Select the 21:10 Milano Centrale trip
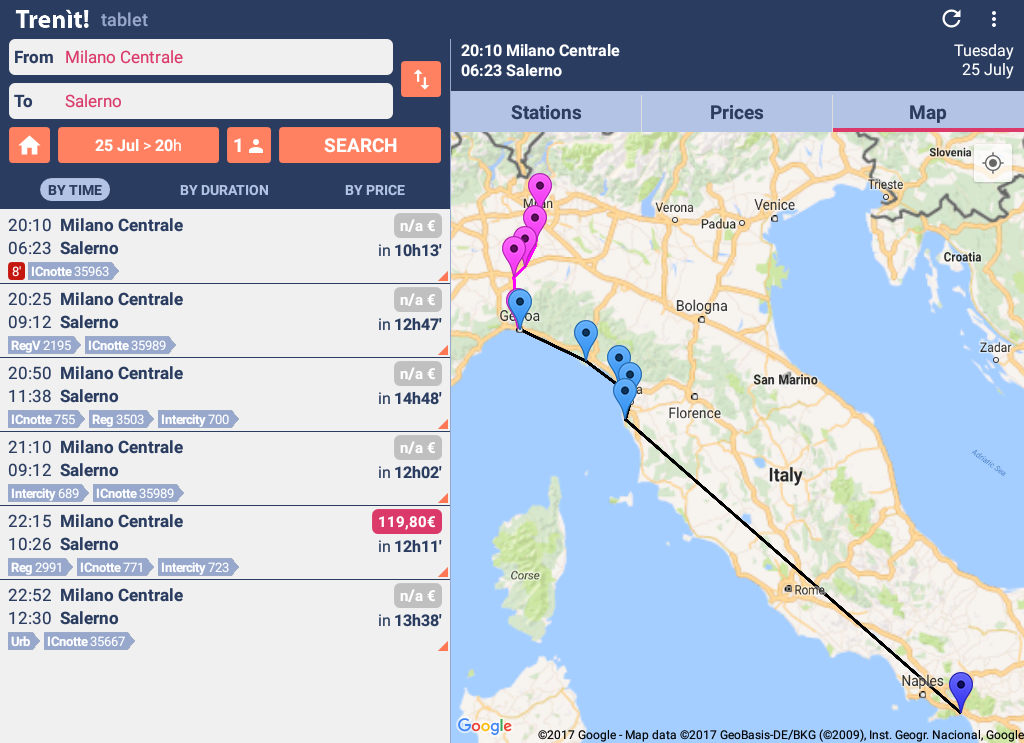 coord(225,469)
